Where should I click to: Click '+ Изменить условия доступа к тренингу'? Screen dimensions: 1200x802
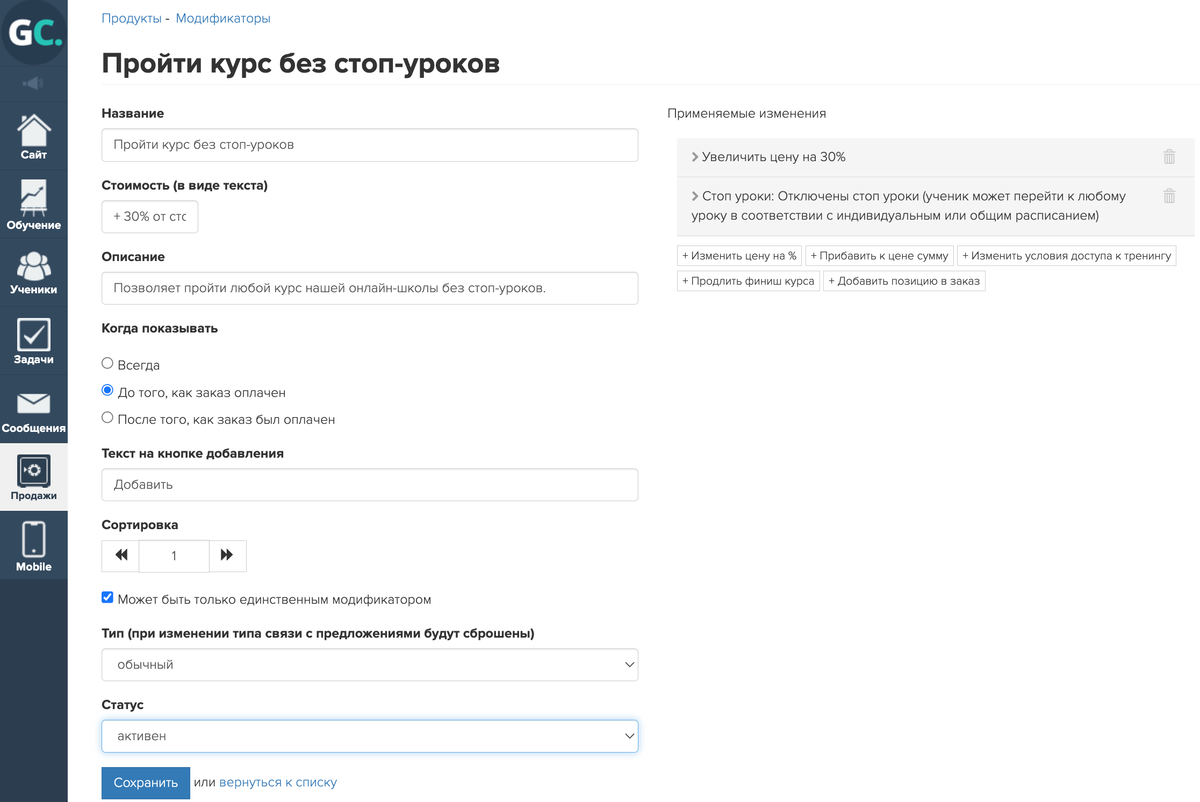tap(1067, 256)
